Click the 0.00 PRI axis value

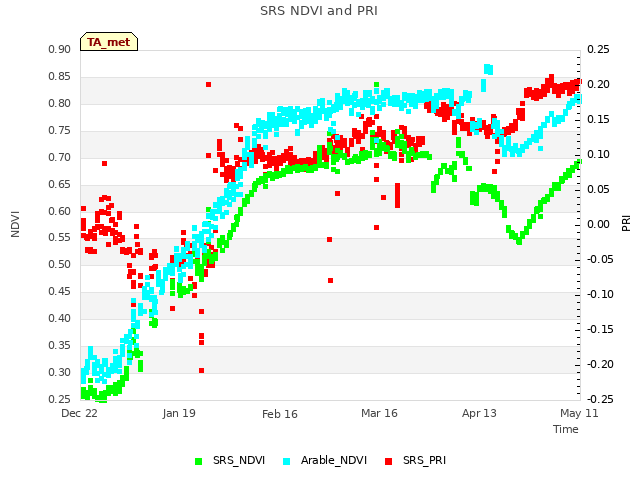pyautogui.click(x=598, y=224)
